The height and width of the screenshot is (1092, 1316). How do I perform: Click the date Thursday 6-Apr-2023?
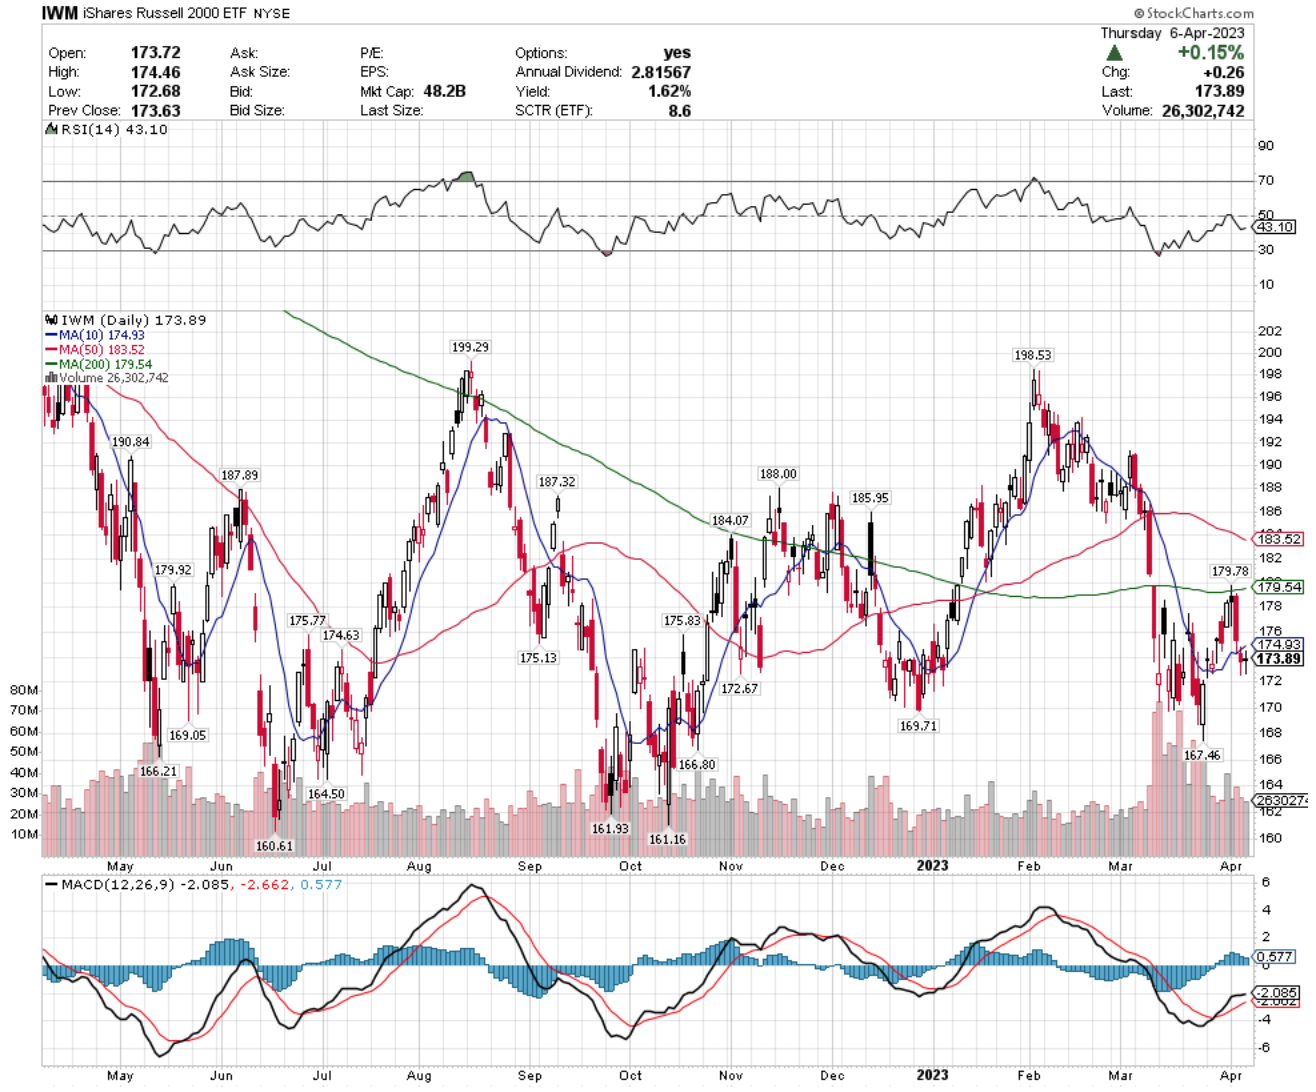[x=1172, y=33]
